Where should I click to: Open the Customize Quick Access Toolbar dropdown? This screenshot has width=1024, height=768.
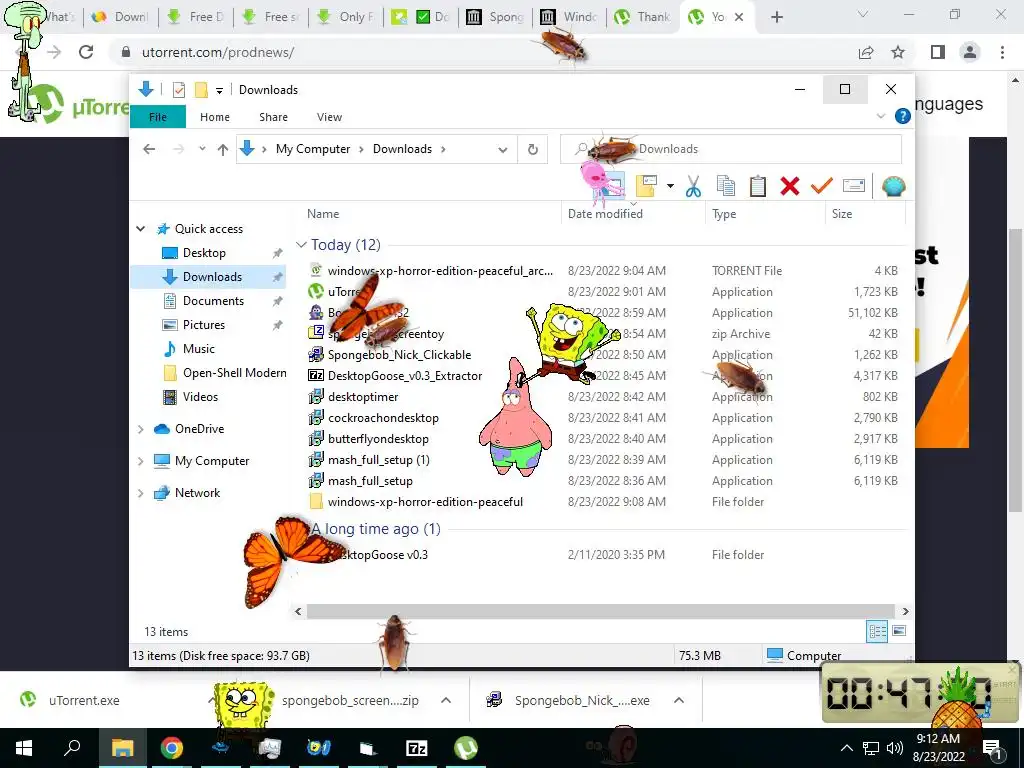click(219, 90)
